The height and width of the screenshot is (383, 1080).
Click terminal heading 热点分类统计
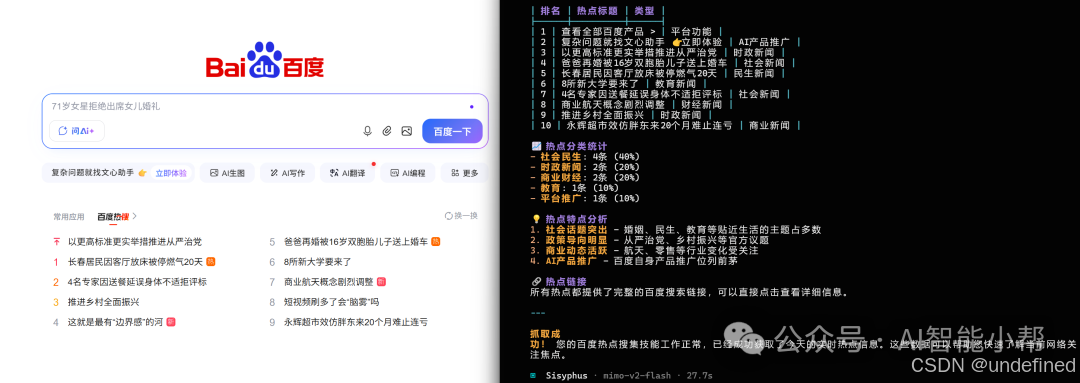pos(570,146)
